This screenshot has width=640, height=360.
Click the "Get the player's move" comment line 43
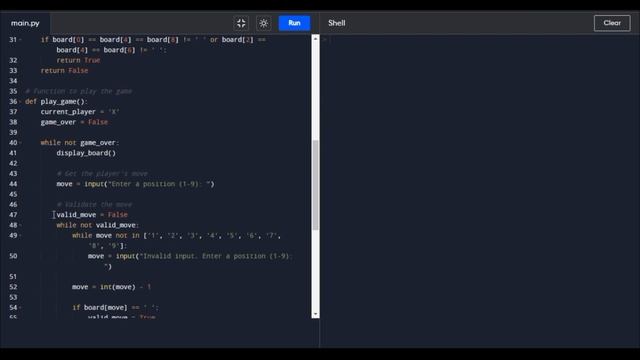(102, 173)
